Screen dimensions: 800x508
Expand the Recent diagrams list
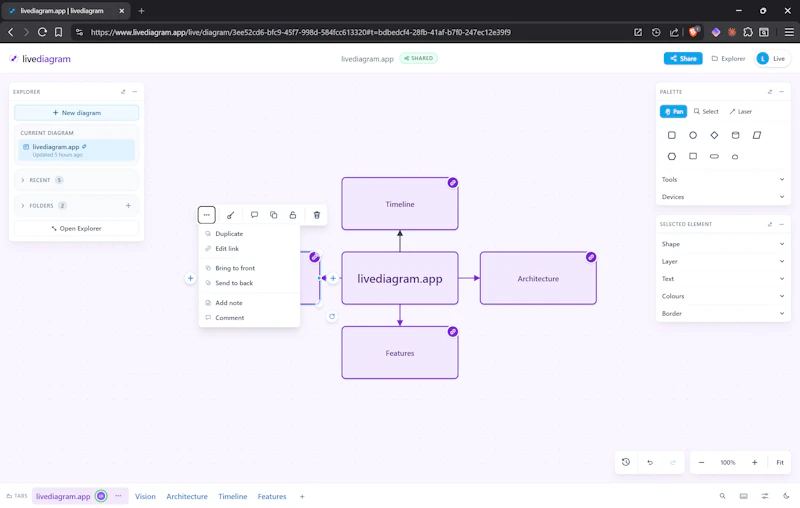coord(76,180)
